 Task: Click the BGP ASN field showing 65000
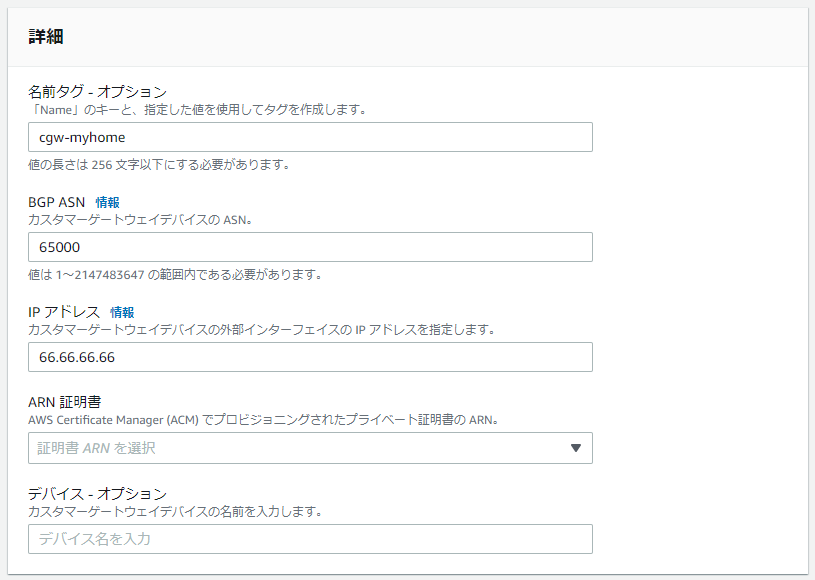[x=310, y=247]
